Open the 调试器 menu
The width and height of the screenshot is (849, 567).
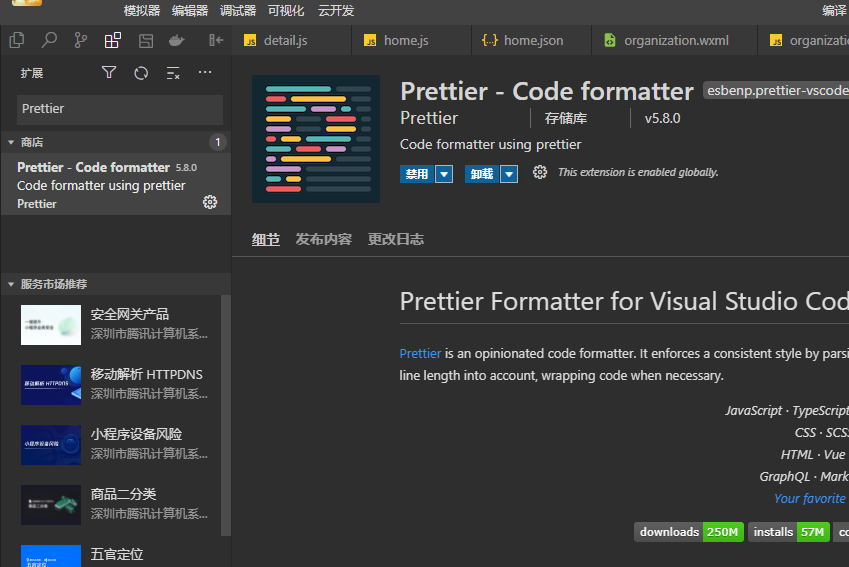click(238, 11)
